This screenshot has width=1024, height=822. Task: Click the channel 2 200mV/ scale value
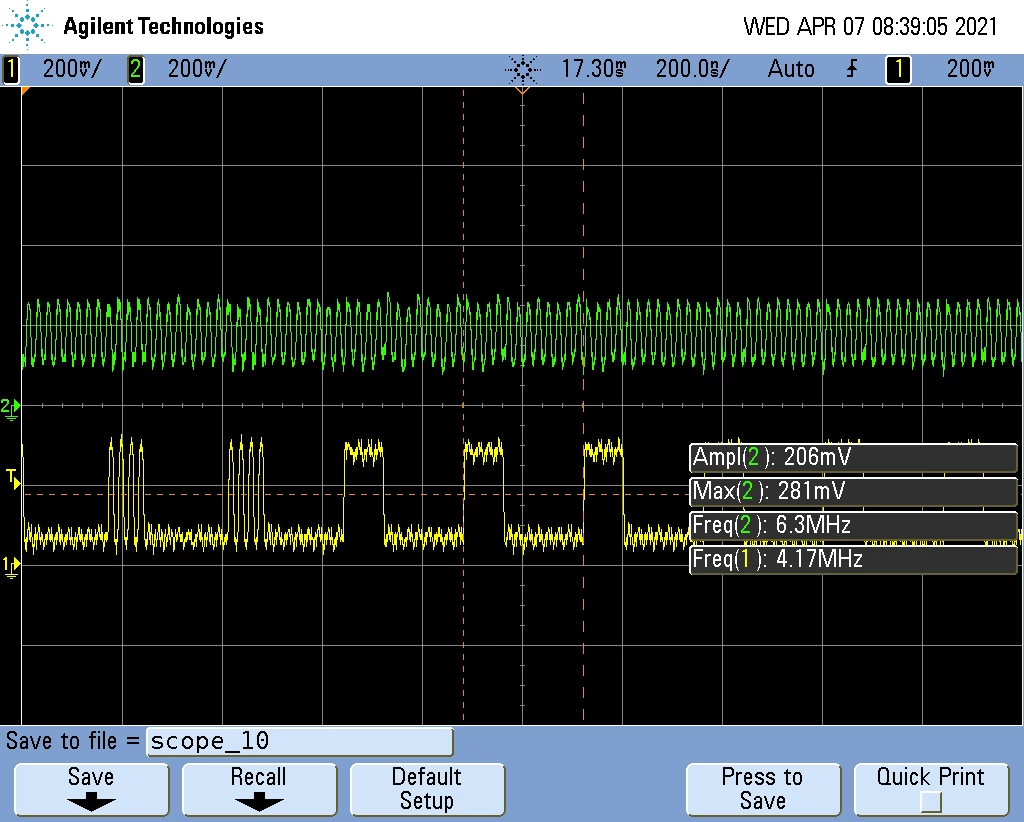[x=197, y=69]
